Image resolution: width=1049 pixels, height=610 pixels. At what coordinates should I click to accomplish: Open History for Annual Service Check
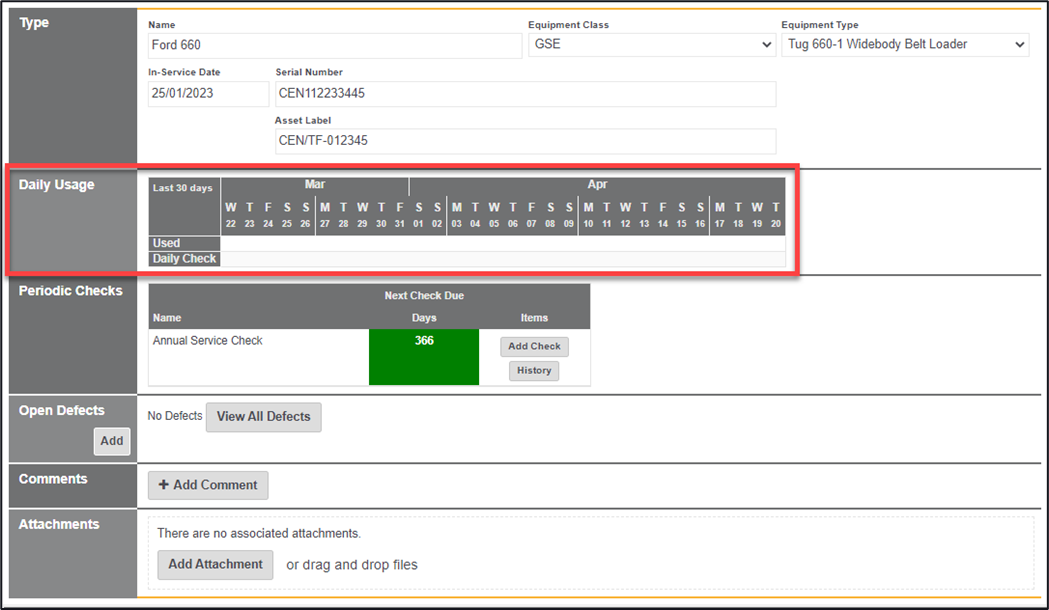tap(534, 371)
